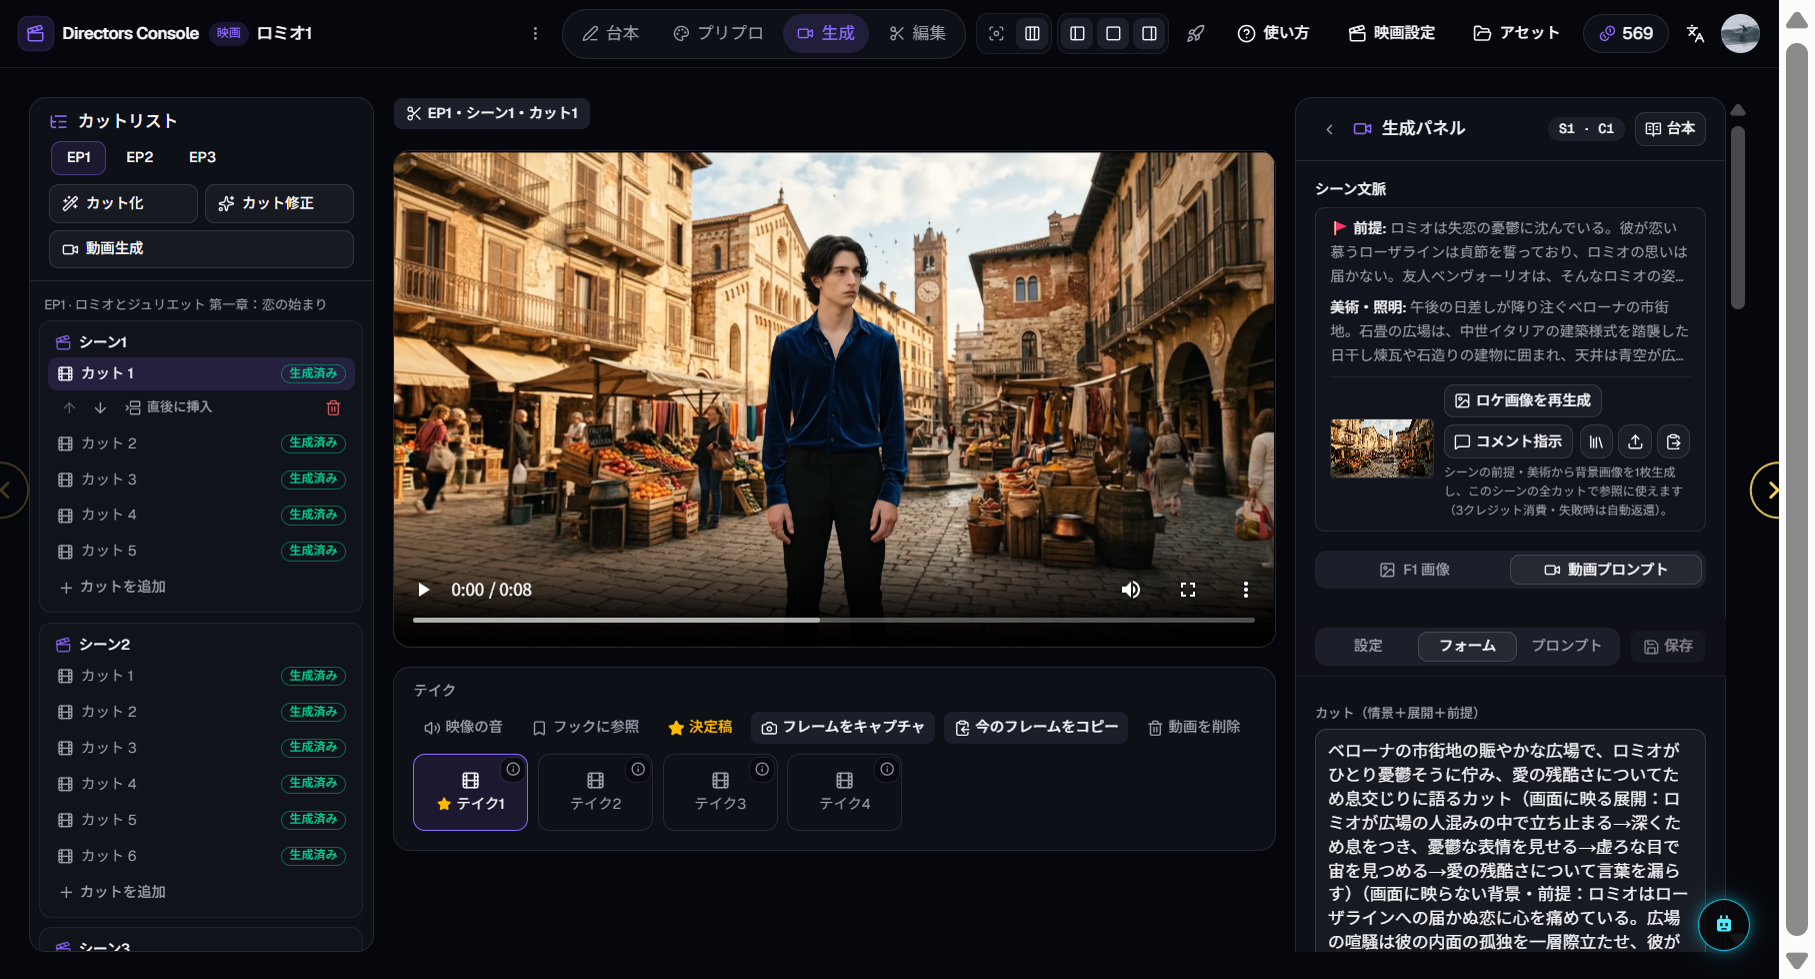Toggle the right sidebar layout button

1149,33
